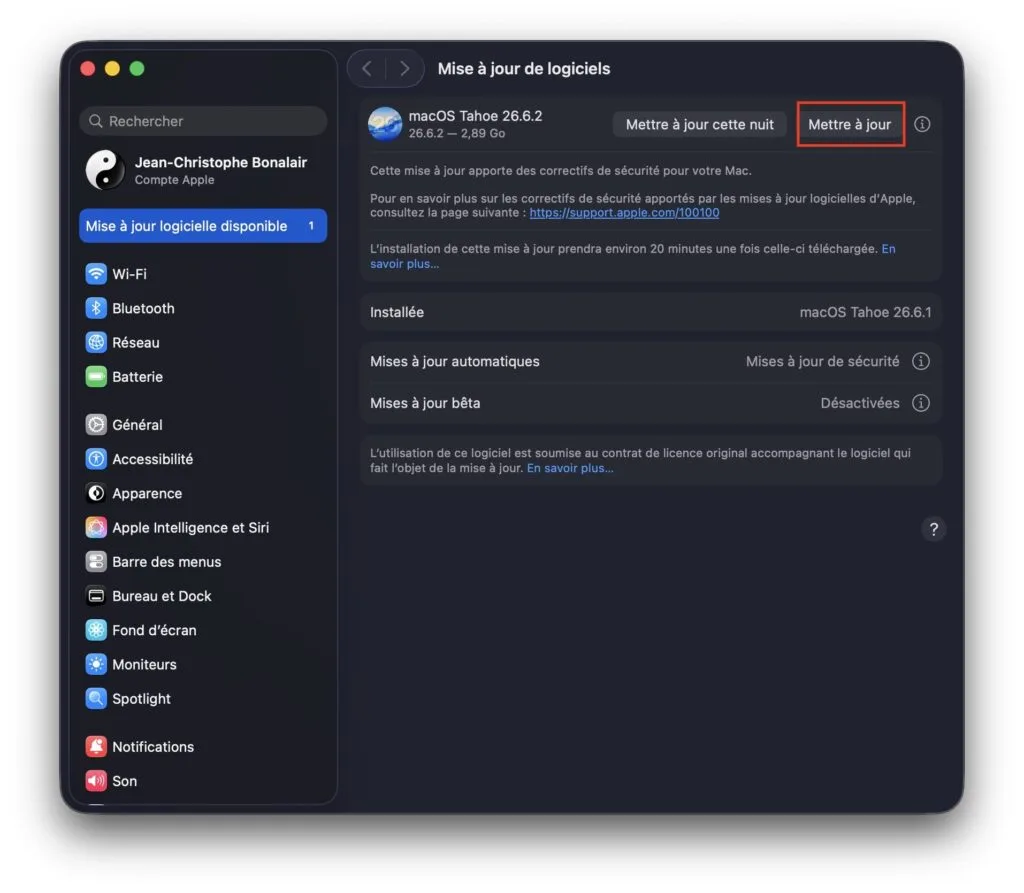Open the Apparence icon
The width and height of the screenshot is (1024, 893).
[96, 493]
